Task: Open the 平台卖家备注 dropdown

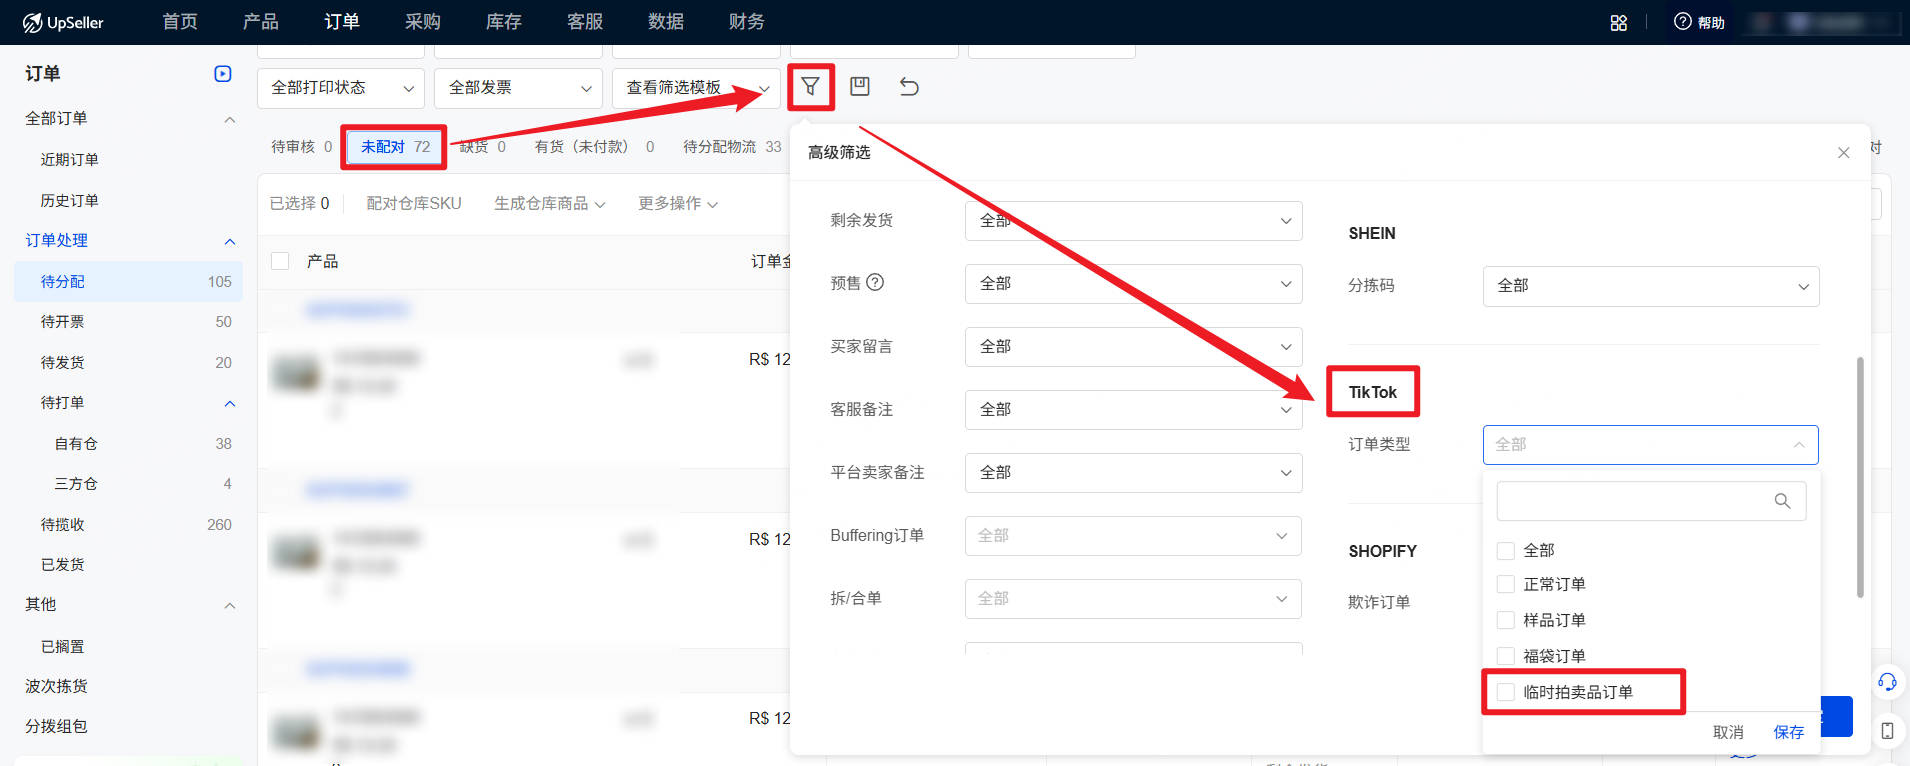Action: point(1134,473)
